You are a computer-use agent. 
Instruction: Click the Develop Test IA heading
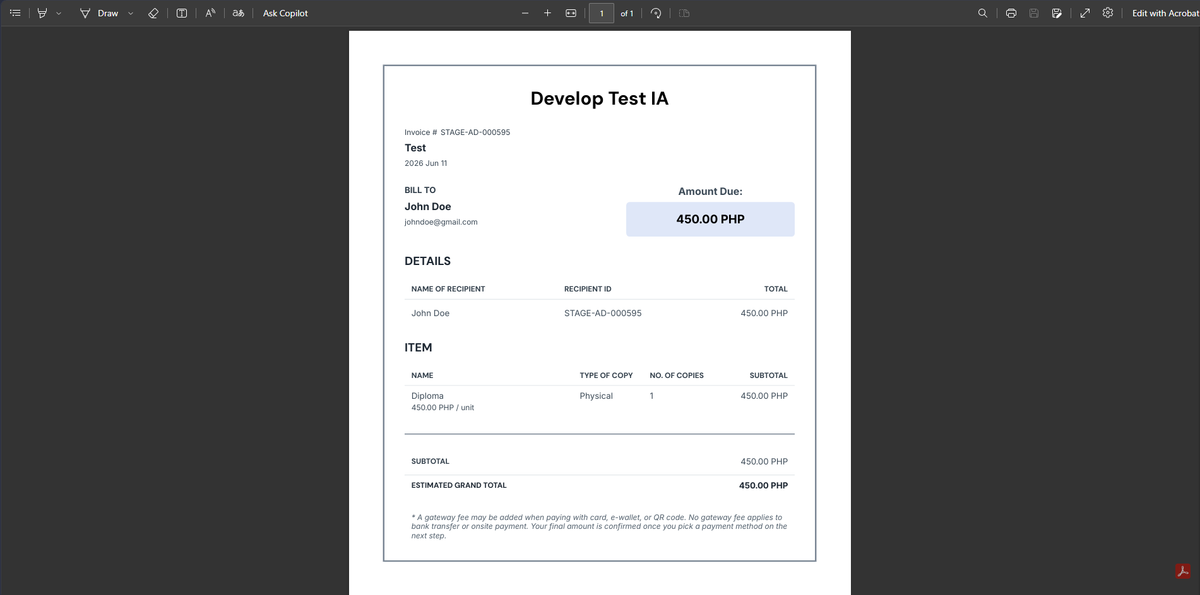click(x=599, y=98)
